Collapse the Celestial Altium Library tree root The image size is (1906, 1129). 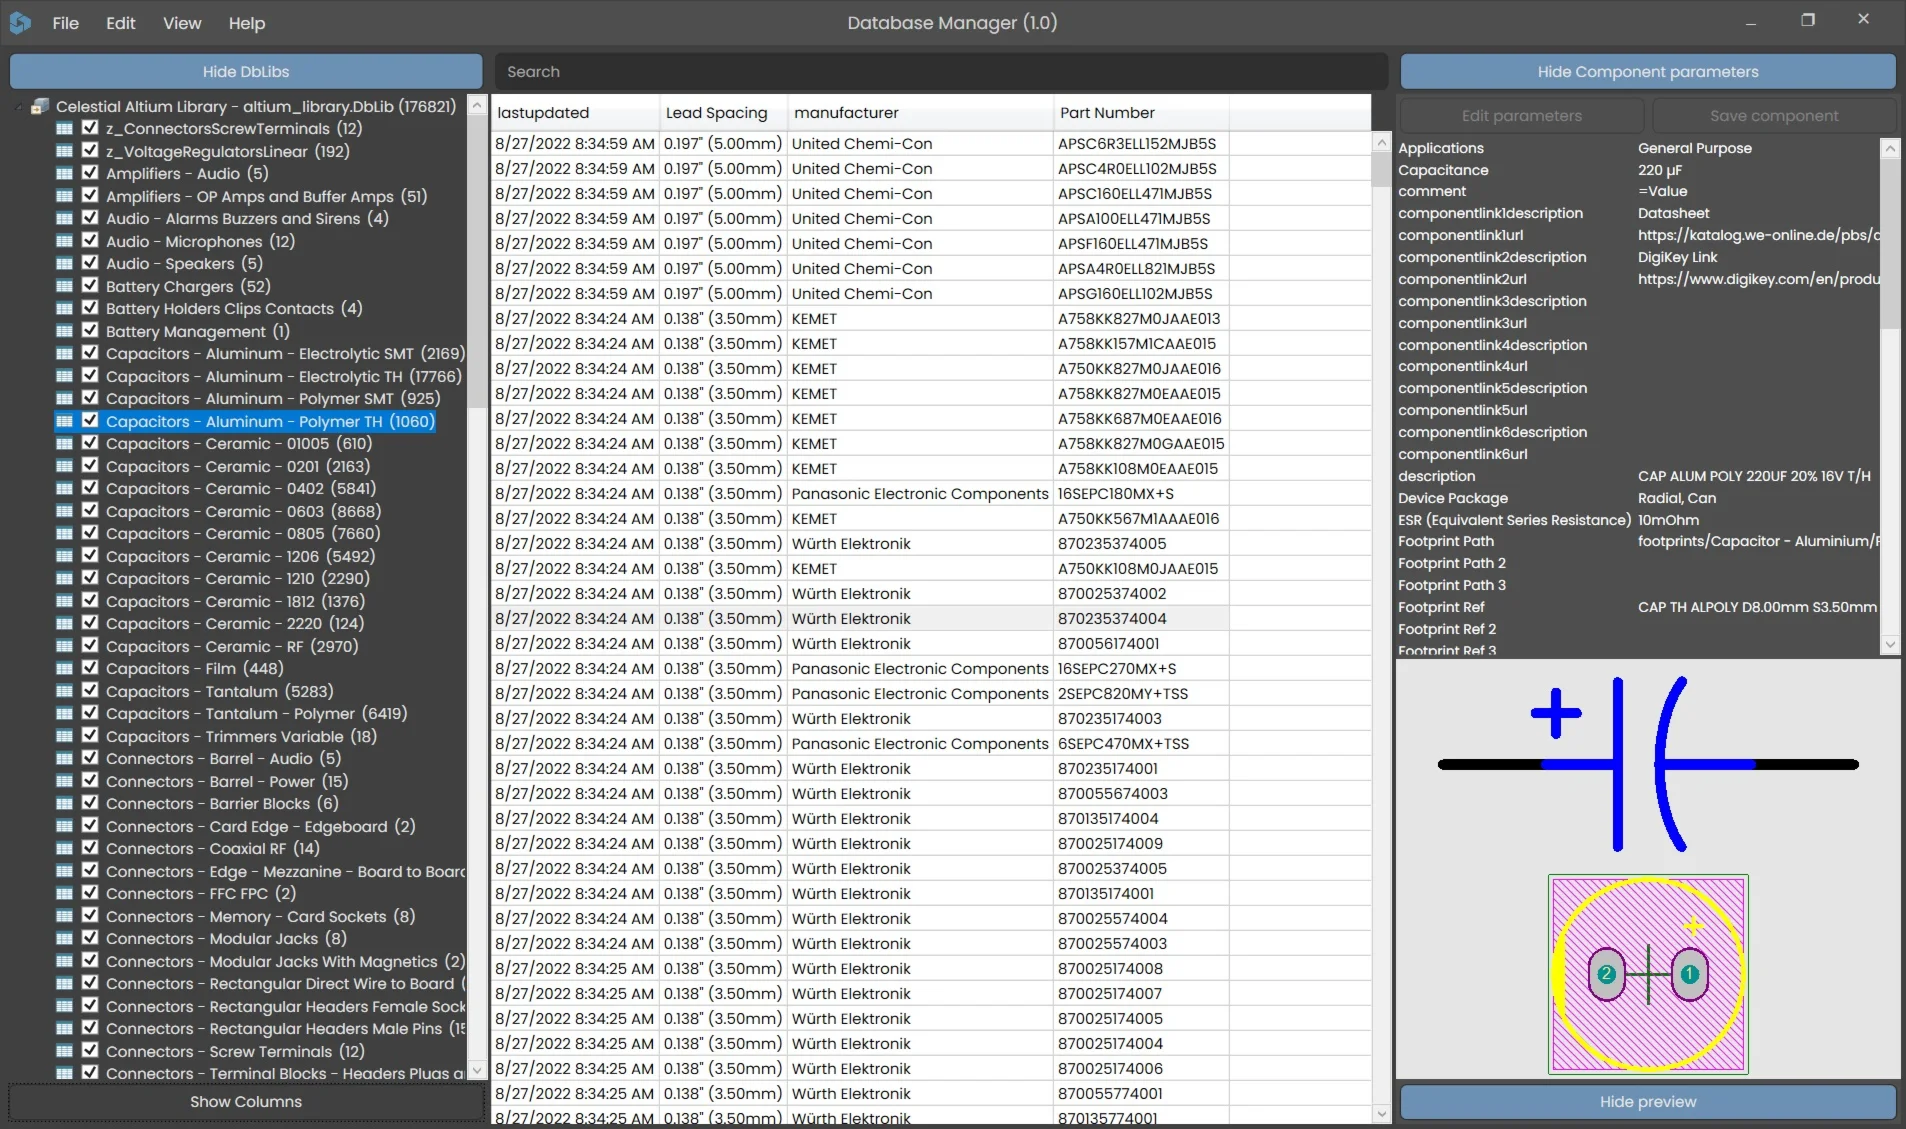click(x=19, y=106)
